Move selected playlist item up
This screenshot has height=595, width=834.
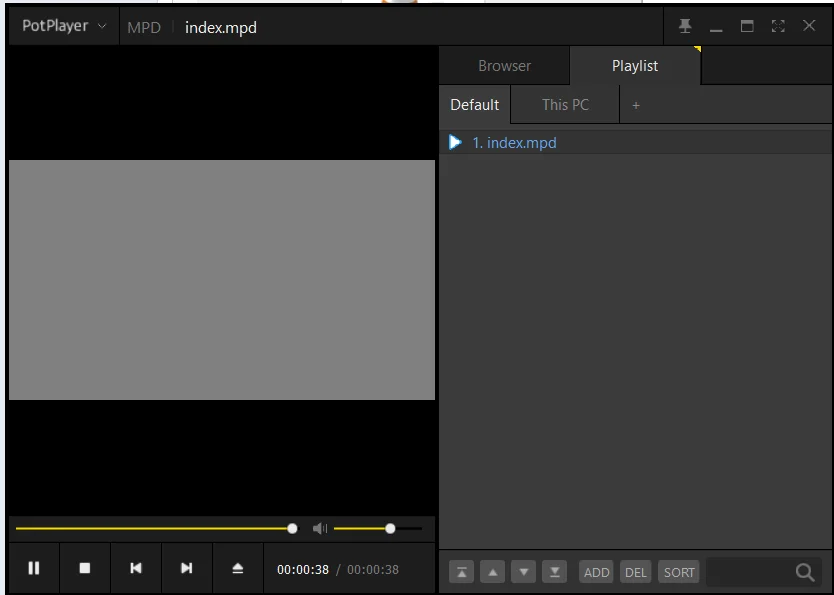coord(493,572)
